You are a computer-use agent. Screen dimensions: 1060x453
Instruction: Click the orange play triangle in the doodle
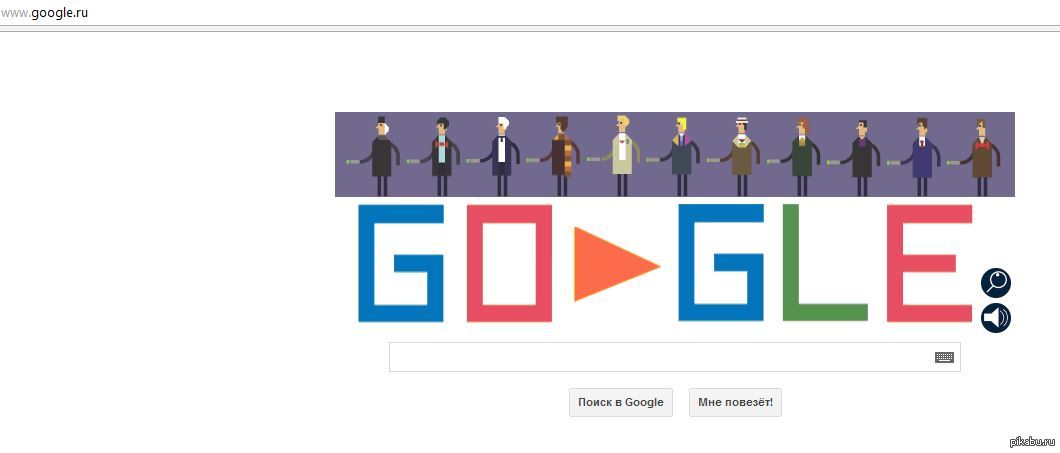(612, 264)
